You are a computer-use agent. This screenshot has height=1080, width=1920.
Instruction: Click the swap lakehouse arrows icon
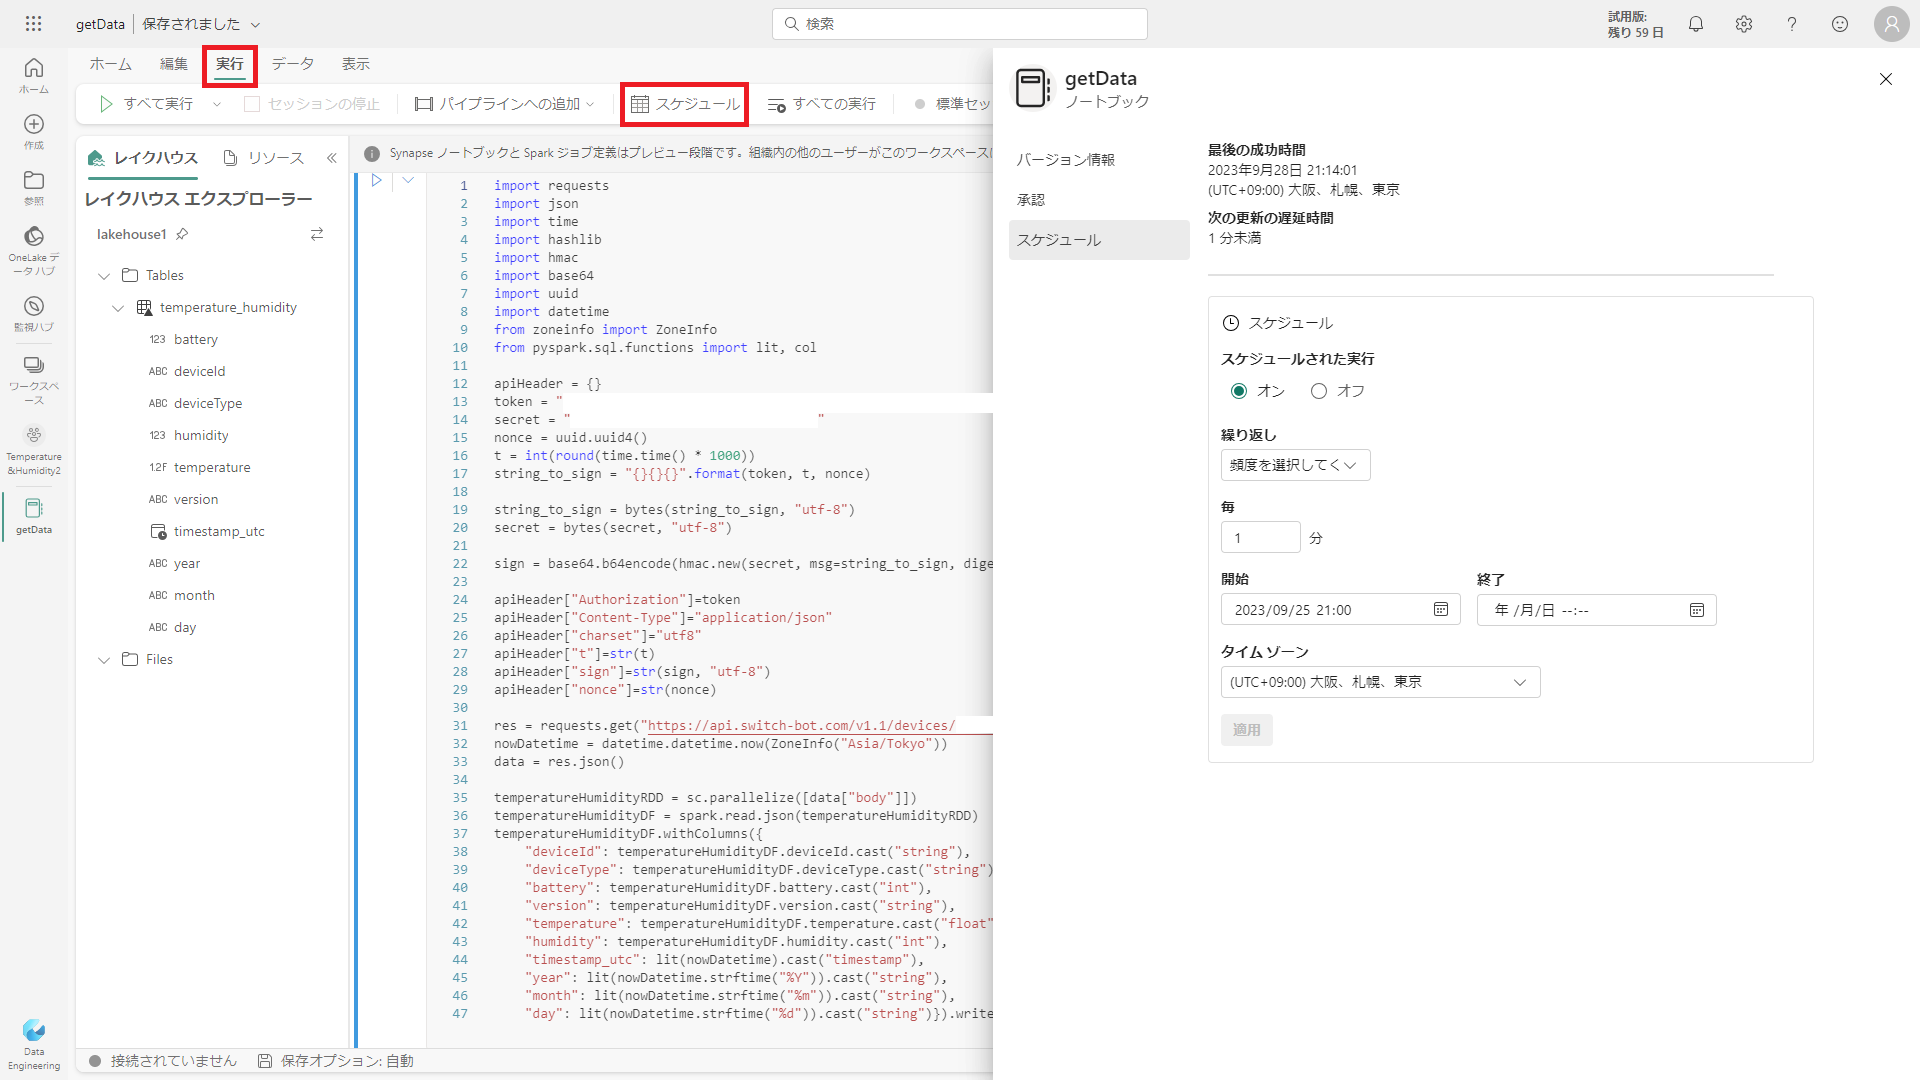(317, 234)
